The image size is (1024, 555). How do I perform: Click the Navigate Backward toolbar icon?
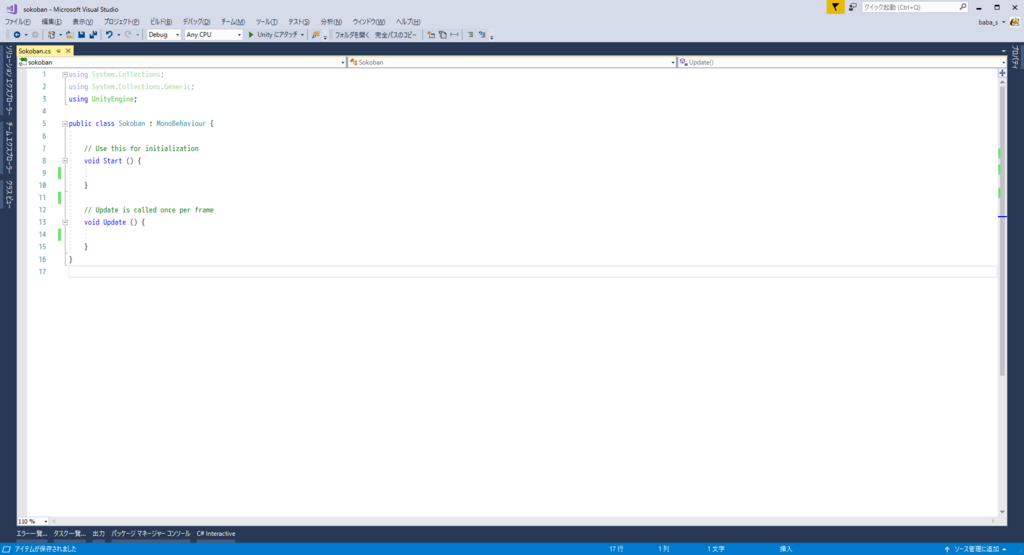16,35
